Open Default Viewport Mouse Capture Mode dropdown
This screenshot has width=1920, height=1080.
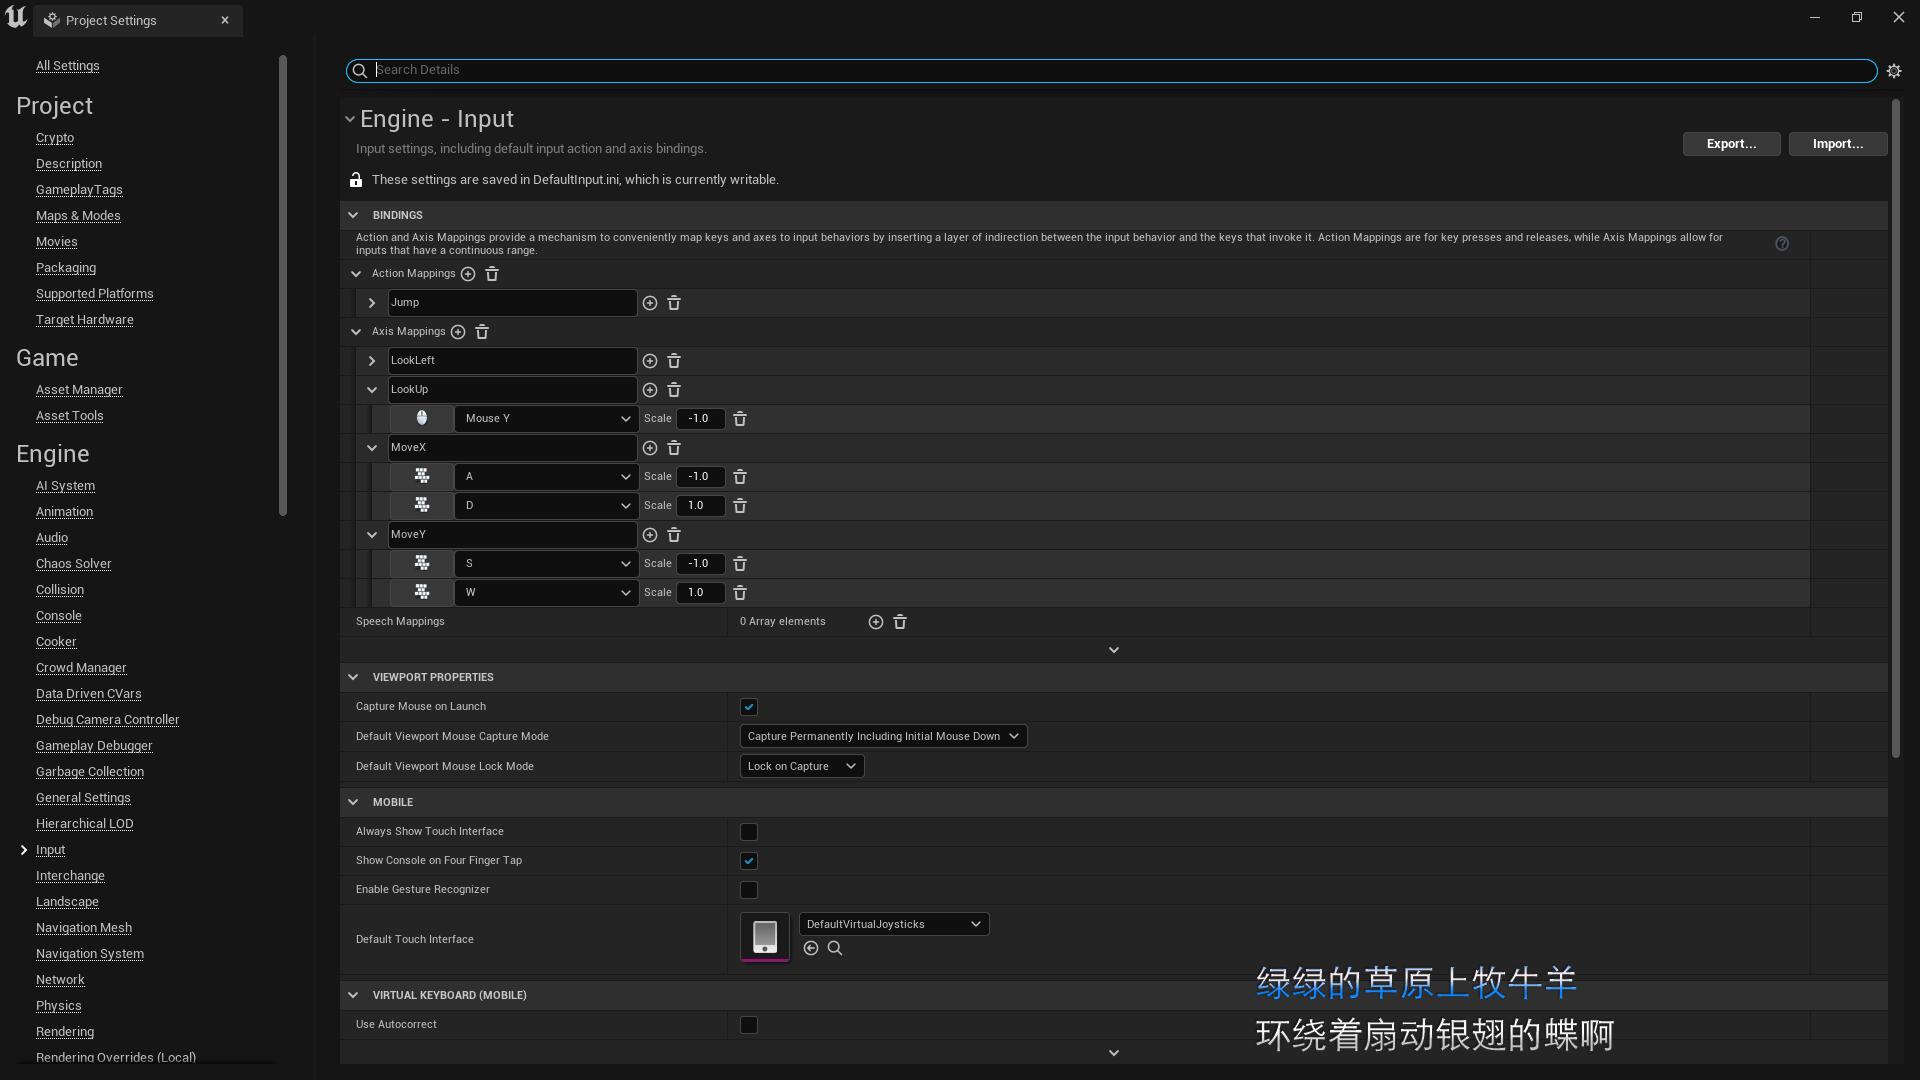(883, 737)
